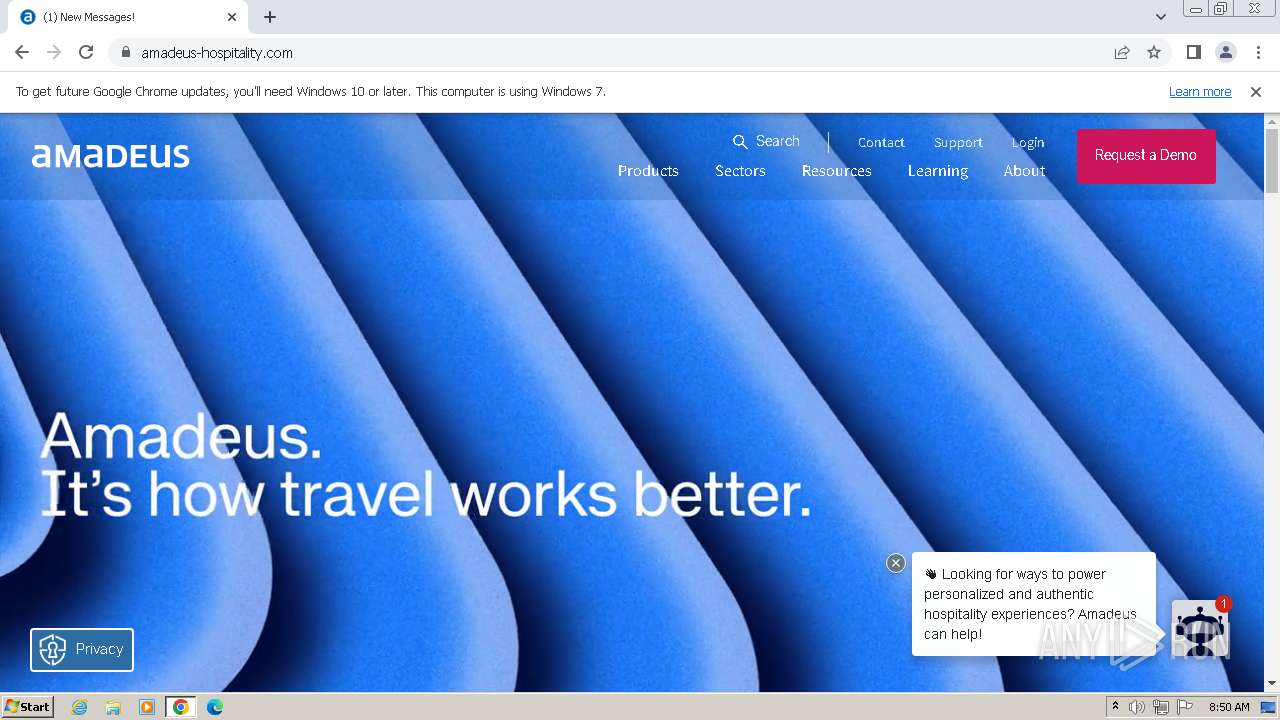Image resolution: width=1280 pixels, height=720 pixels.
Task: Click the Privacy button
Action: pyautogui.click(x=82, y=649)
